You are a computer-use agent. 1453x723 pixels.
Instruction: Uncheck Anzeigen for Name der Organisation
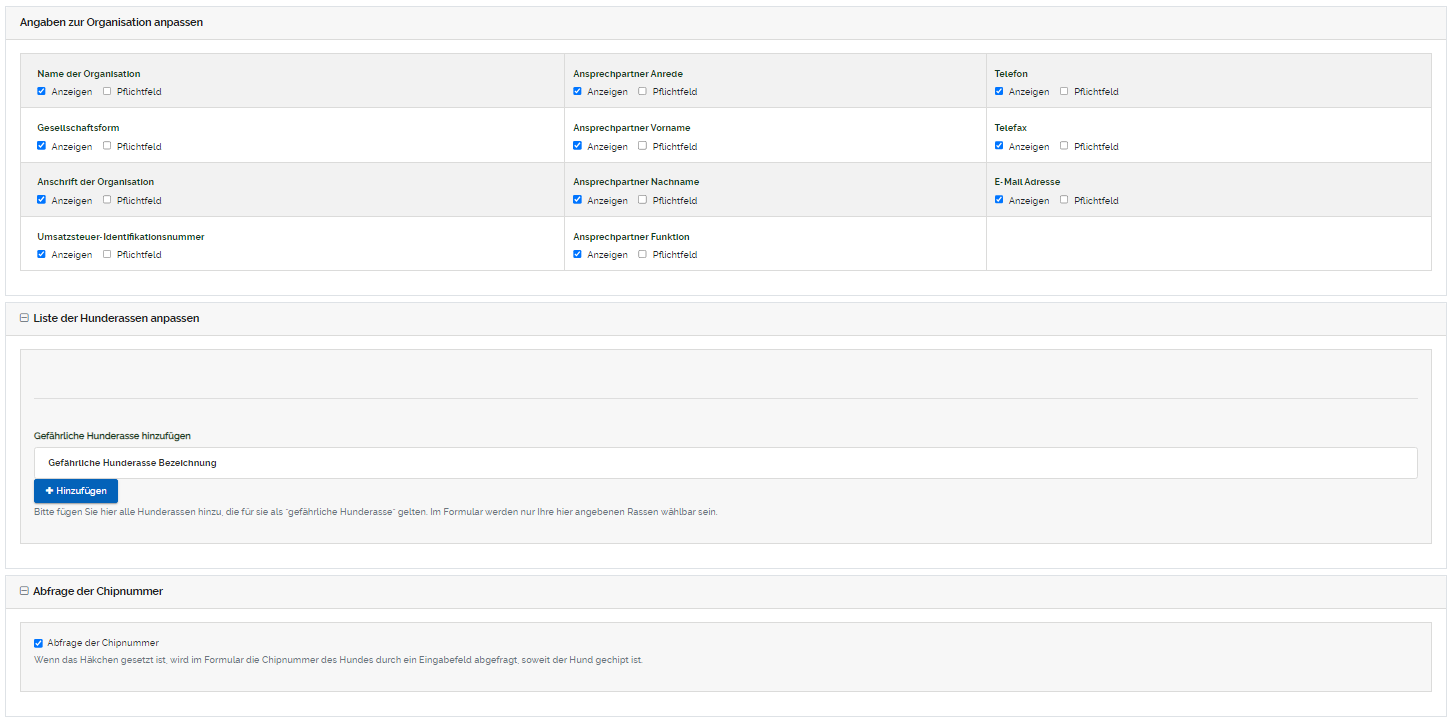click(x=42, y=91)
